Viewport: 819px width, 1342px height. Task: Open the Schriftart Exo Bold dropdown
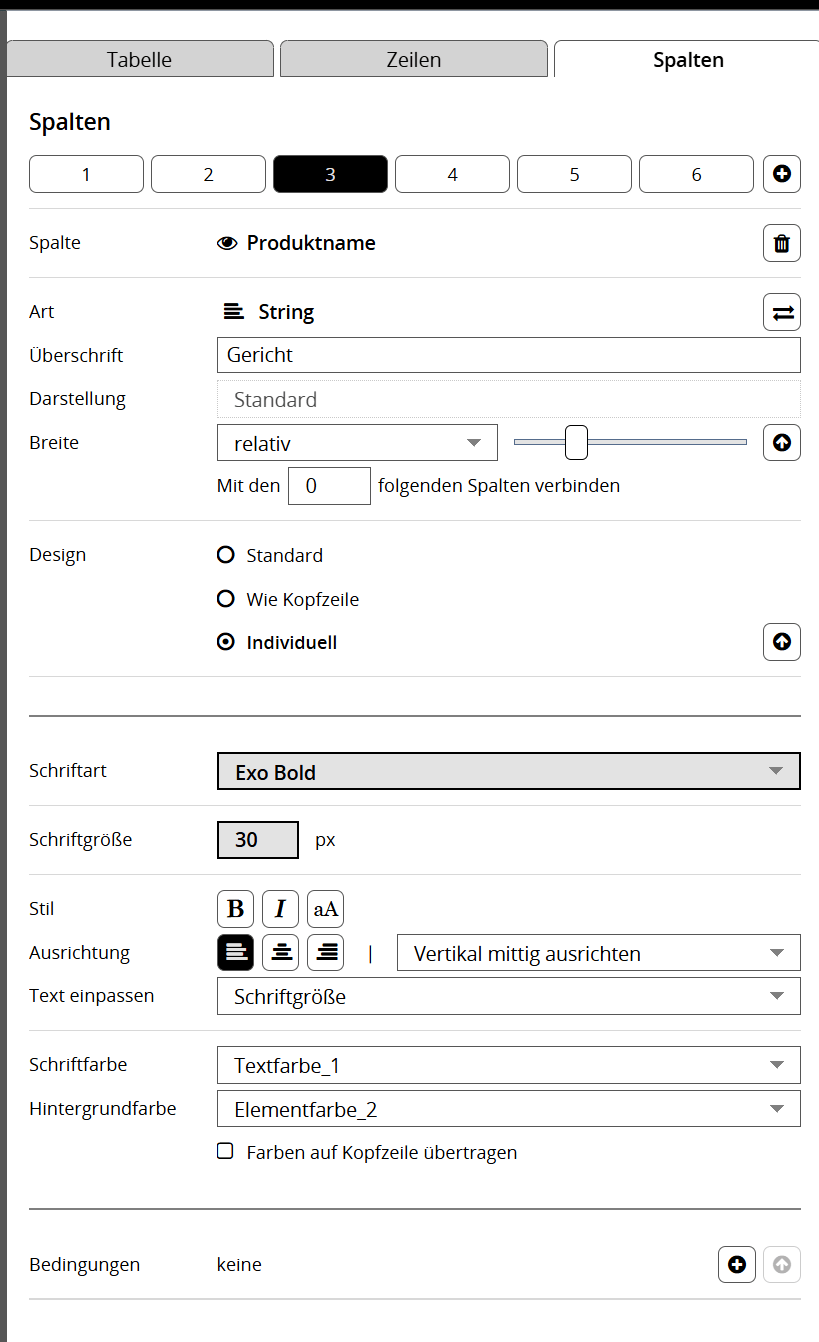pos(508,772)
